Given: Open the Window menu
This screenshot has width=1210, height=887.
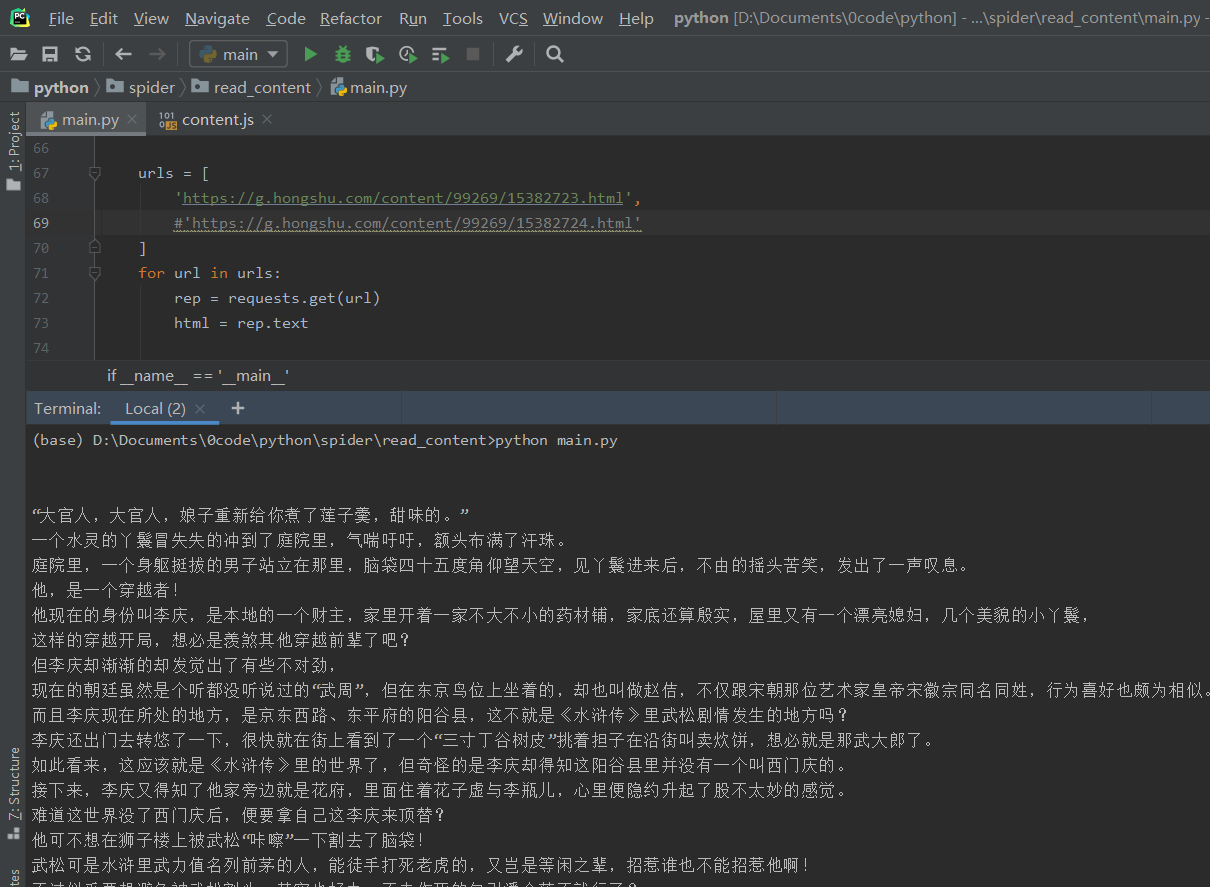Looking at the screenshot, I should [573, 18].
